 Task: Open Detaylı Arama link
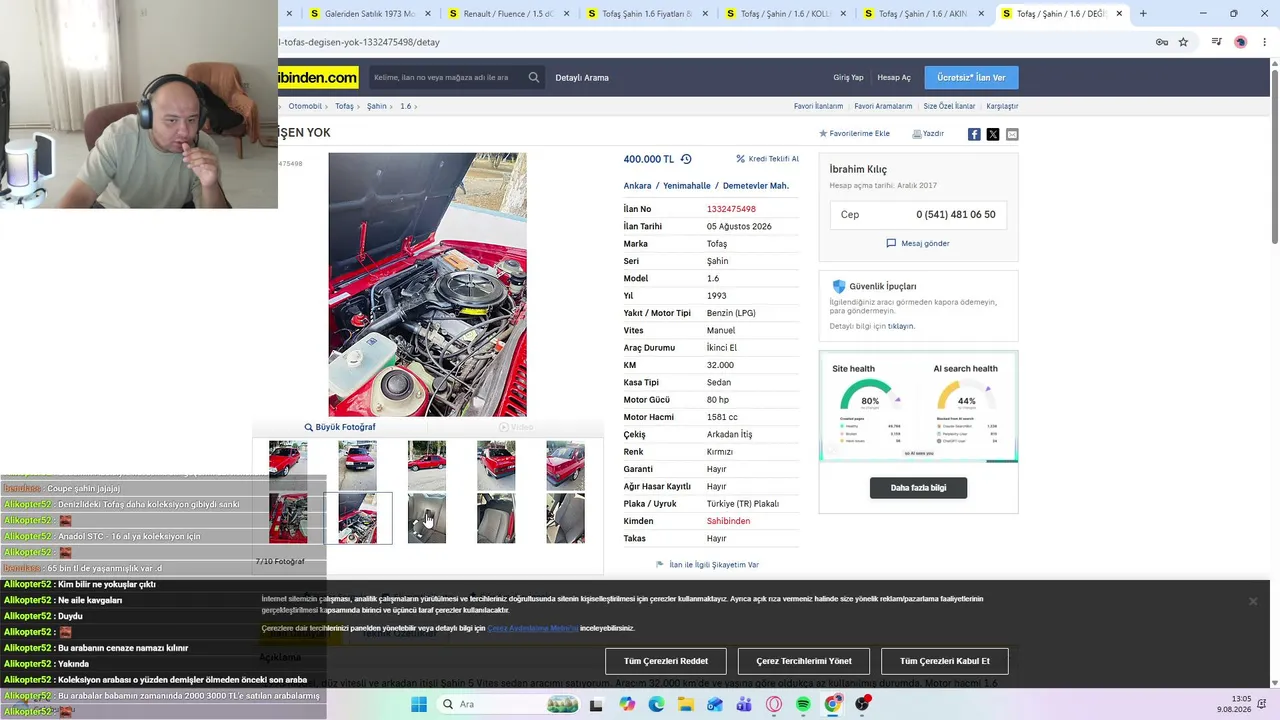[x=582, y=77]
